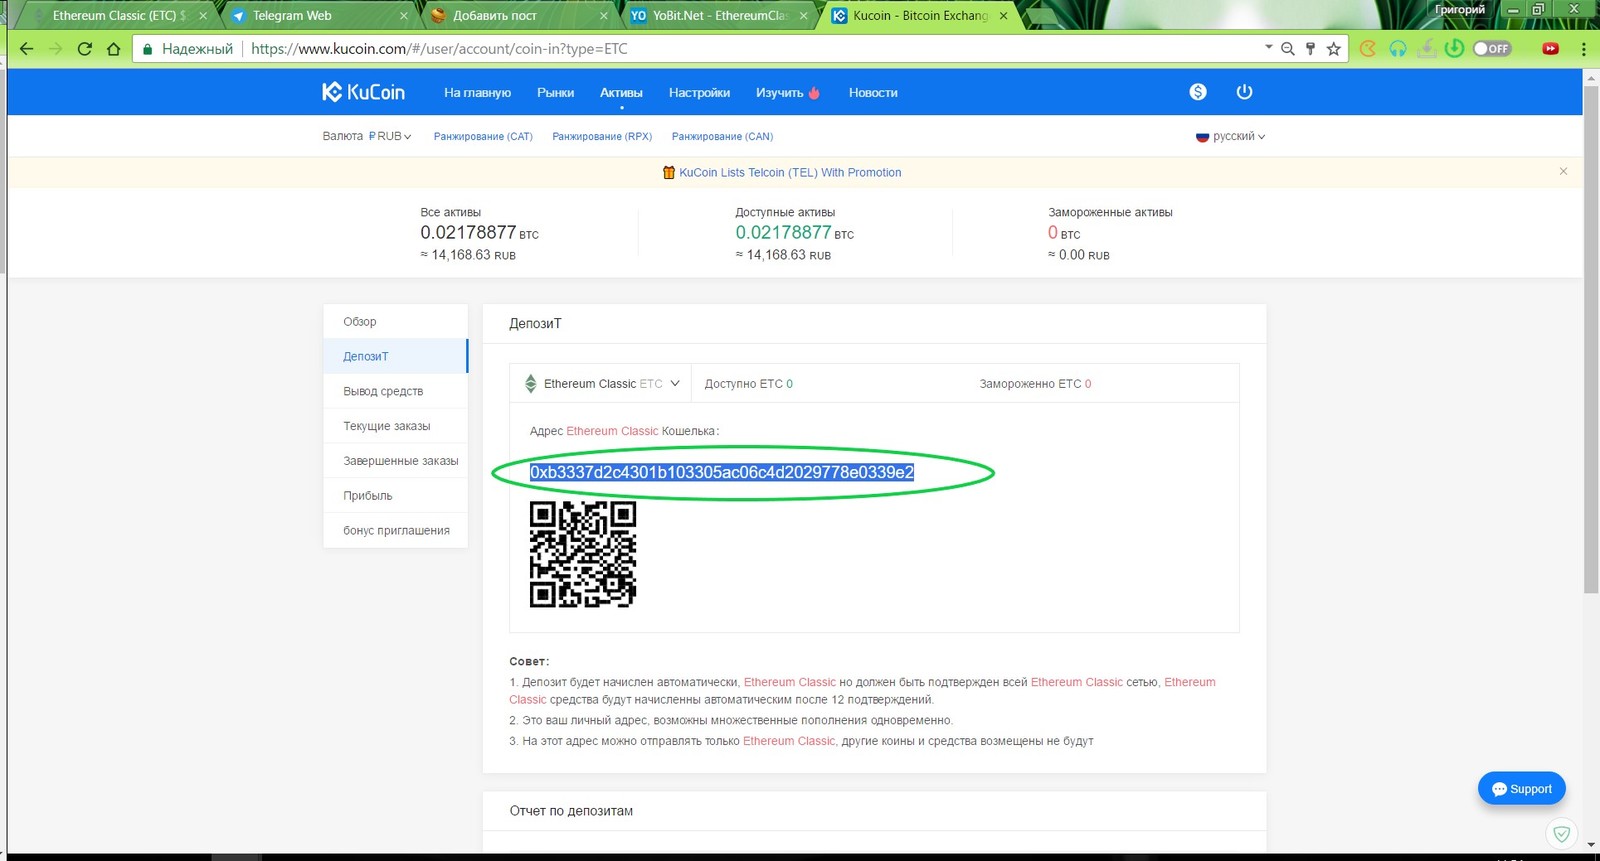Image resolution: width=1600 pixels, height=861 pixels.
Task: Click the Отчет по депозитам heading
Action: coord(571,810)
